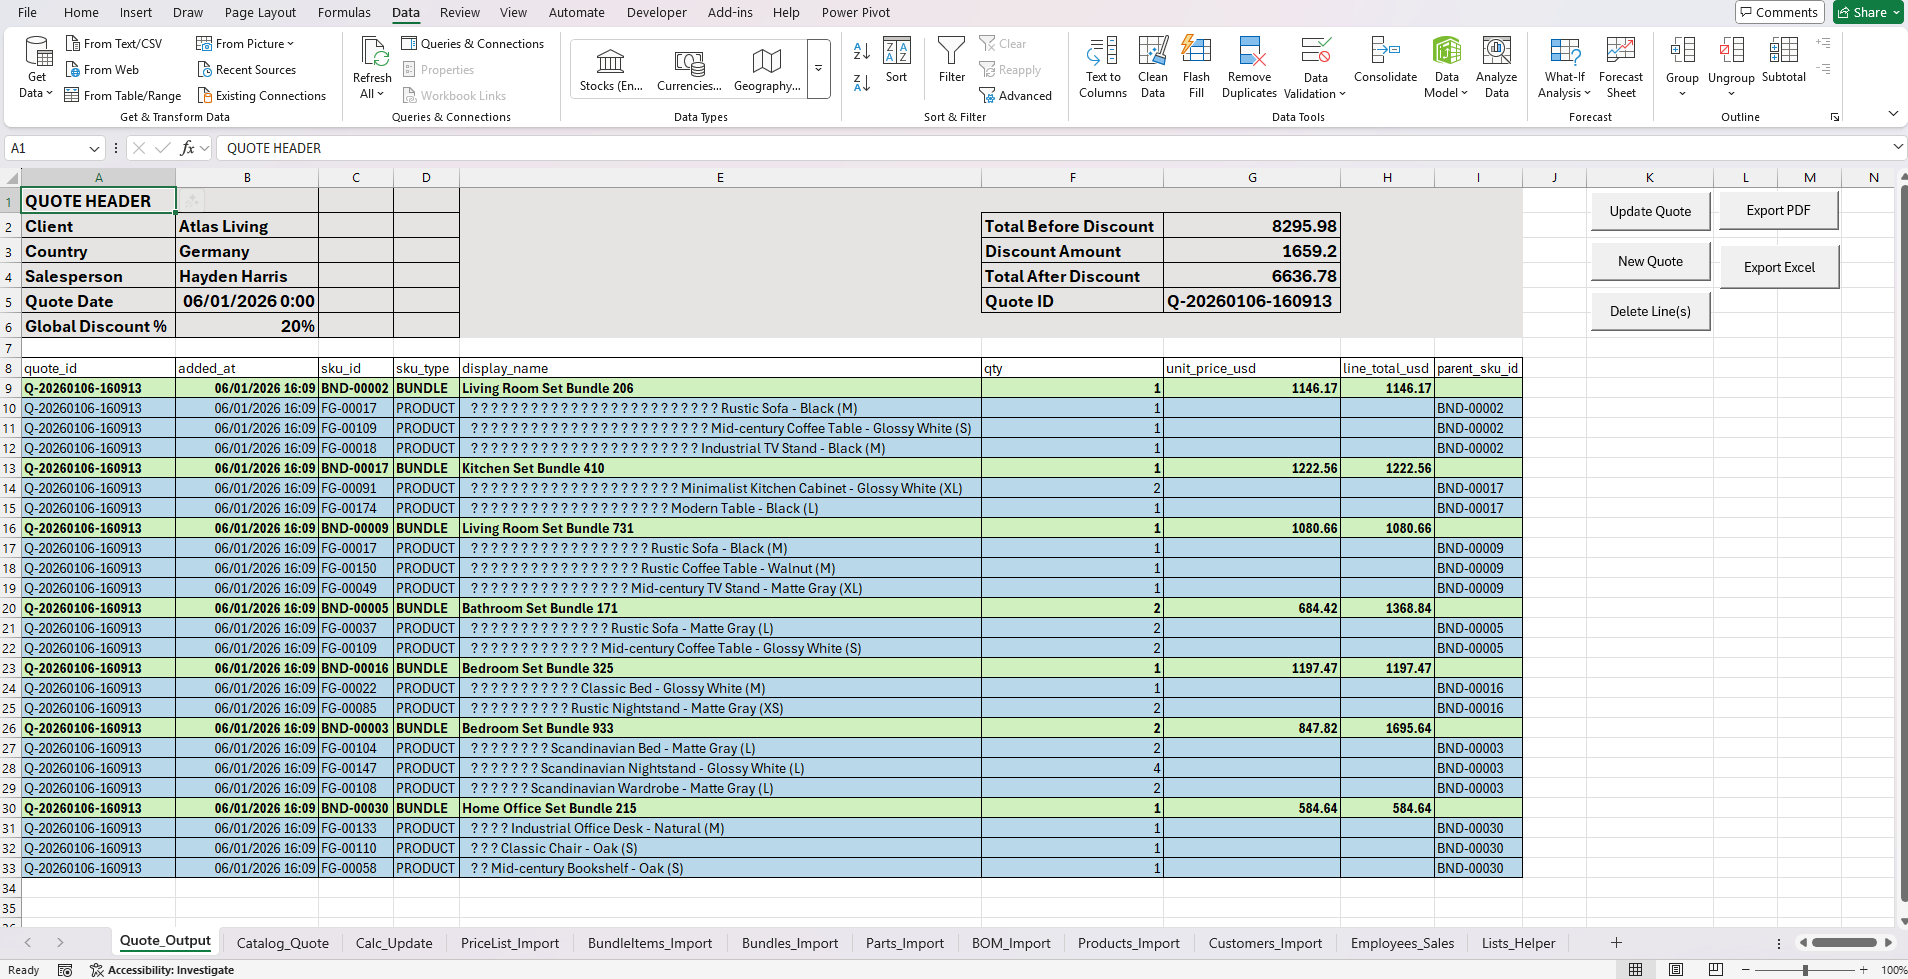Image resolution: width=1908 pixels, height=979 pixels.
Task: Launch Analyze Data
Action: 1495,66
